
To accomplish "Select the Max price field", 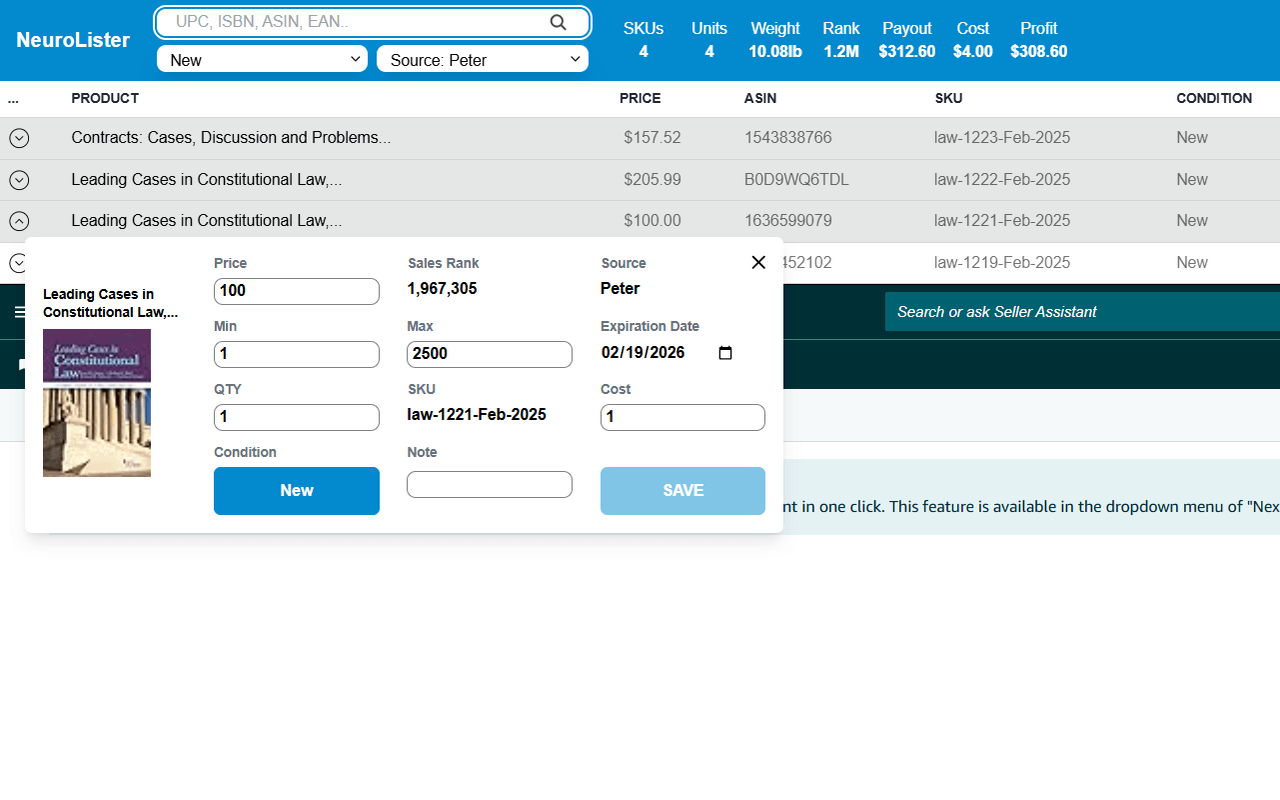I will click(489, 354).
